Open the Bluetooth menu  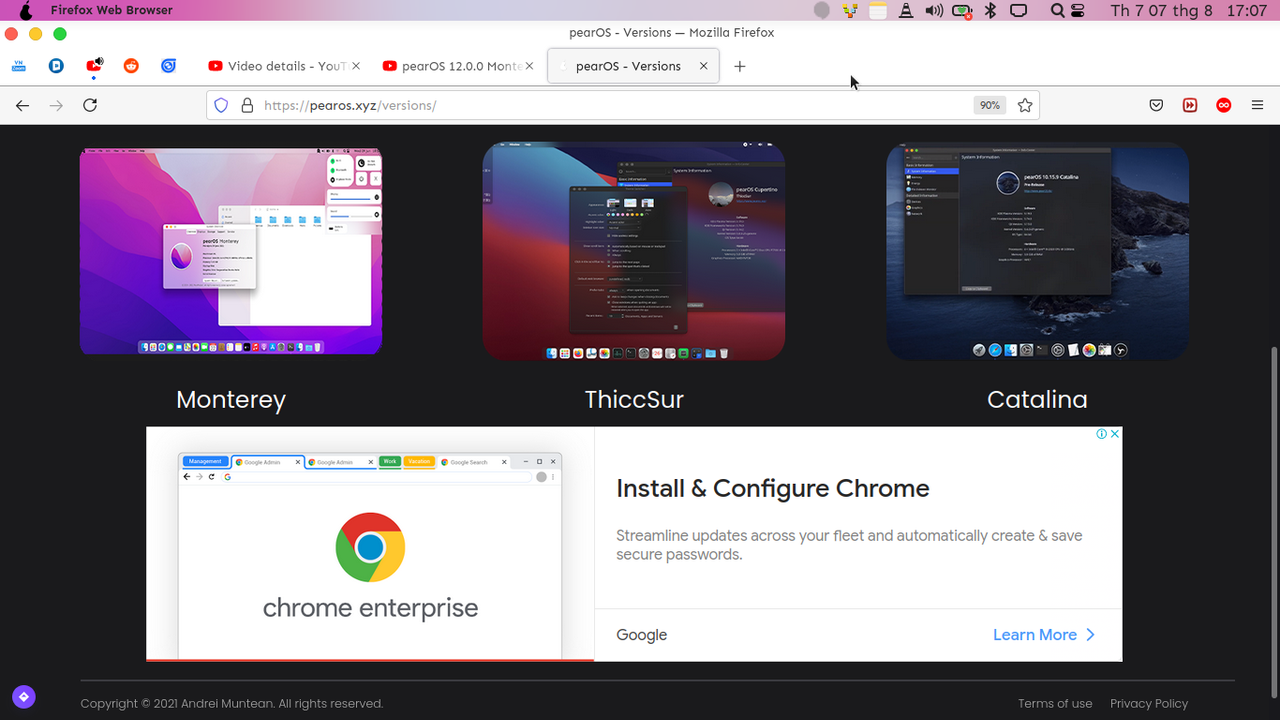click(991, 10)
